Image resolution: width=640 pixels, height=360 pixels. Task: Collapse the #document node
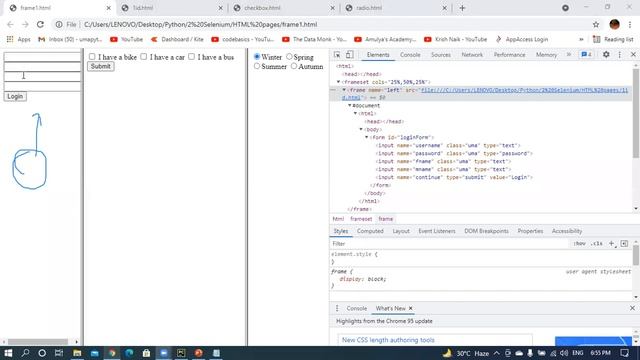click(x=350, y=105)
